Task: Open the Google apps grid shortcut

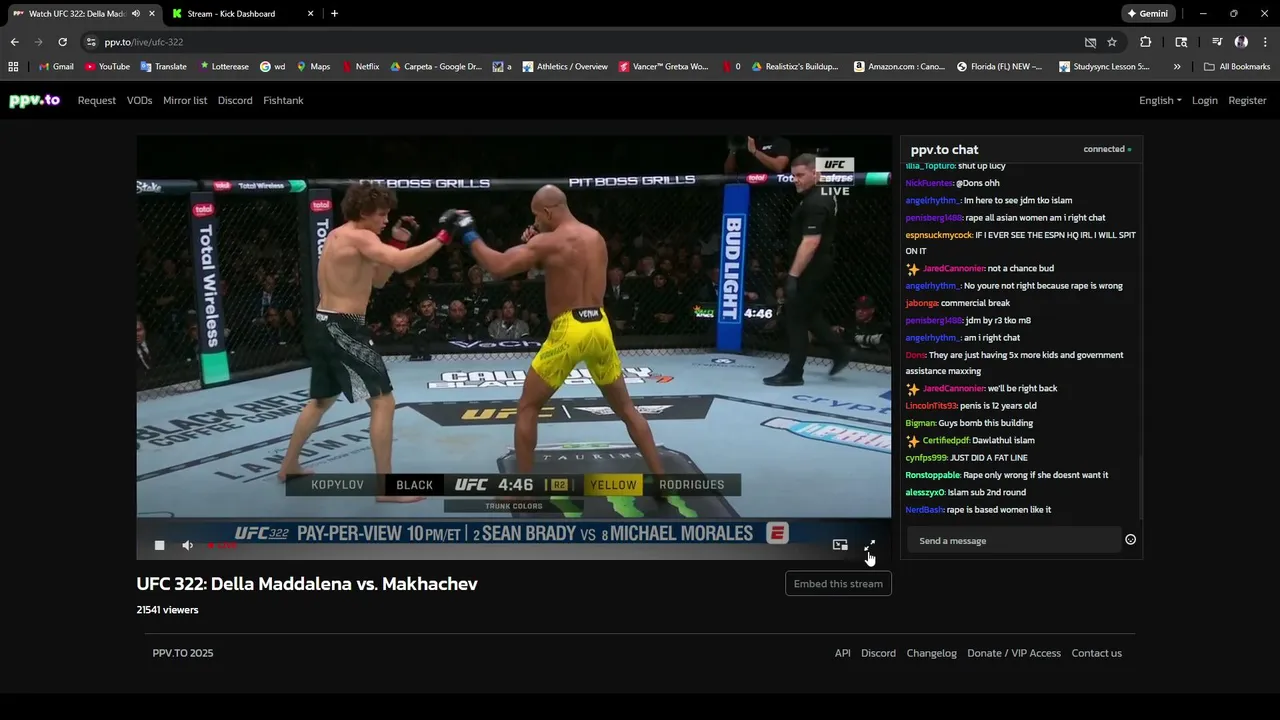Action: [13, 67]
